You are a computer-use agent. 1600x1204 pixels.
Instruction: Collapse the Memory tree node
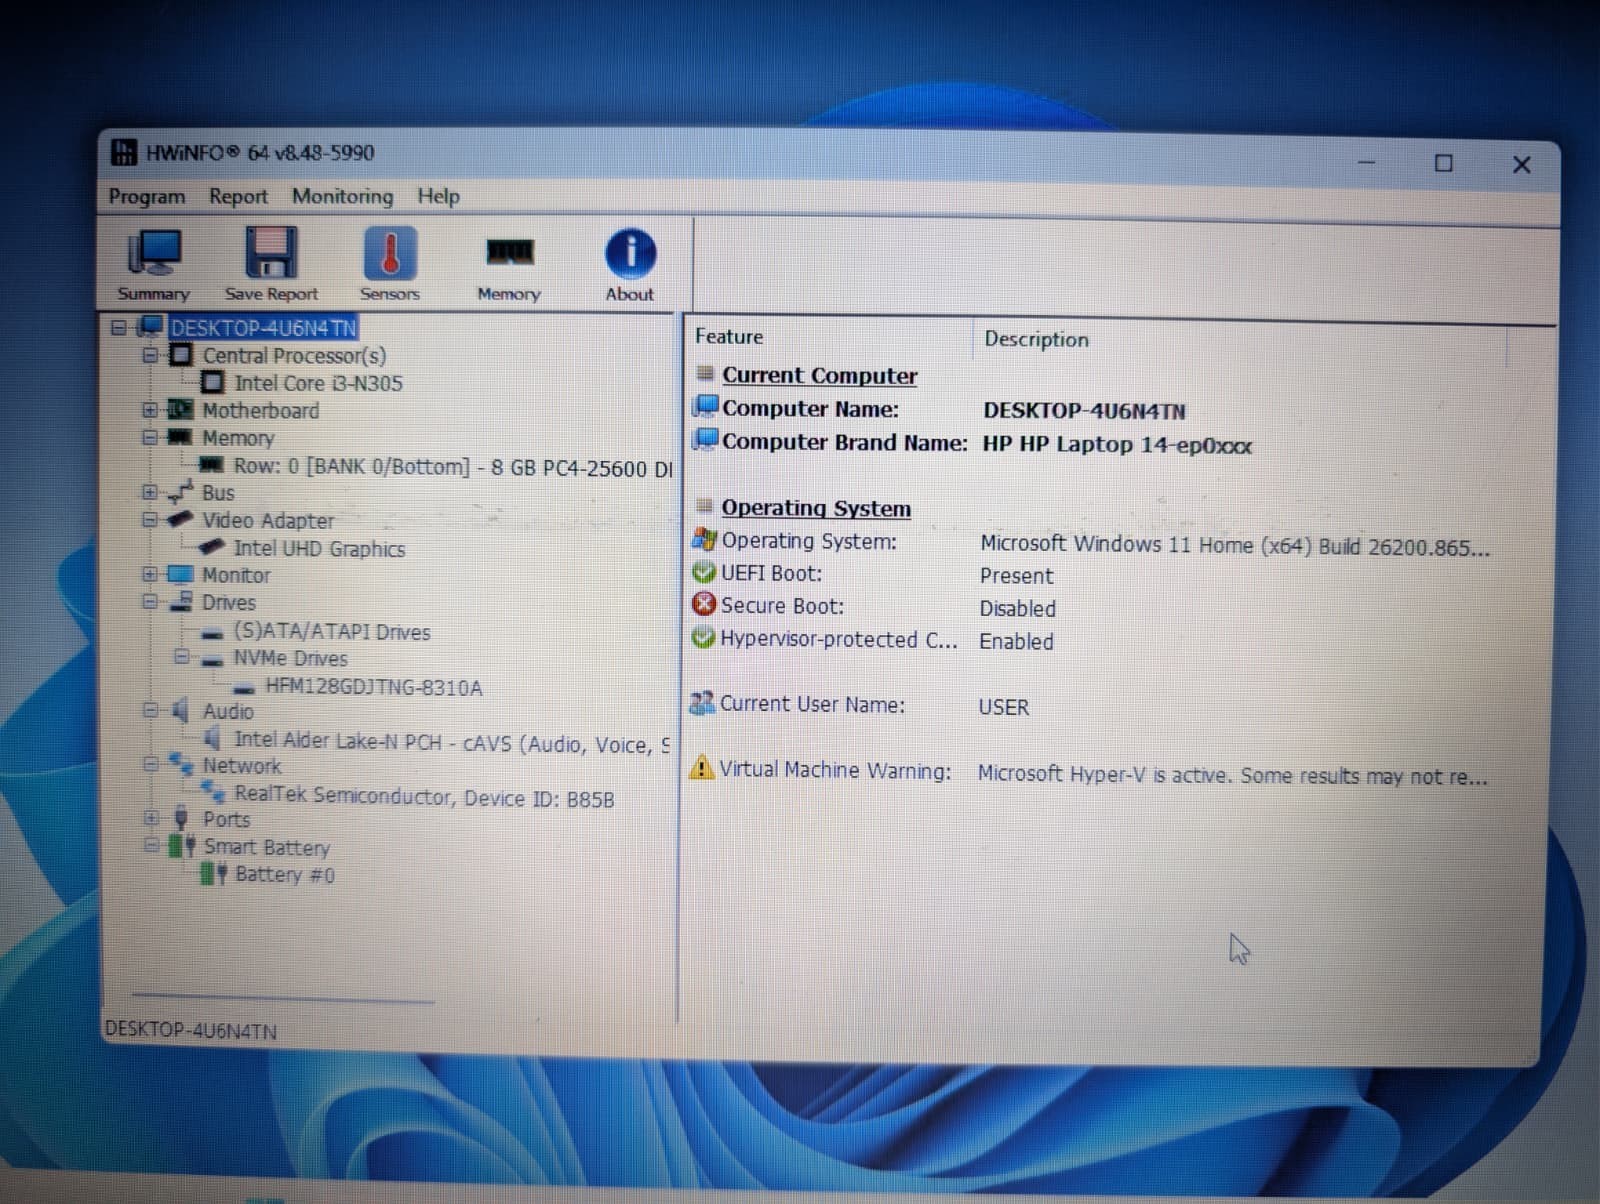click(x=150, y=437)
